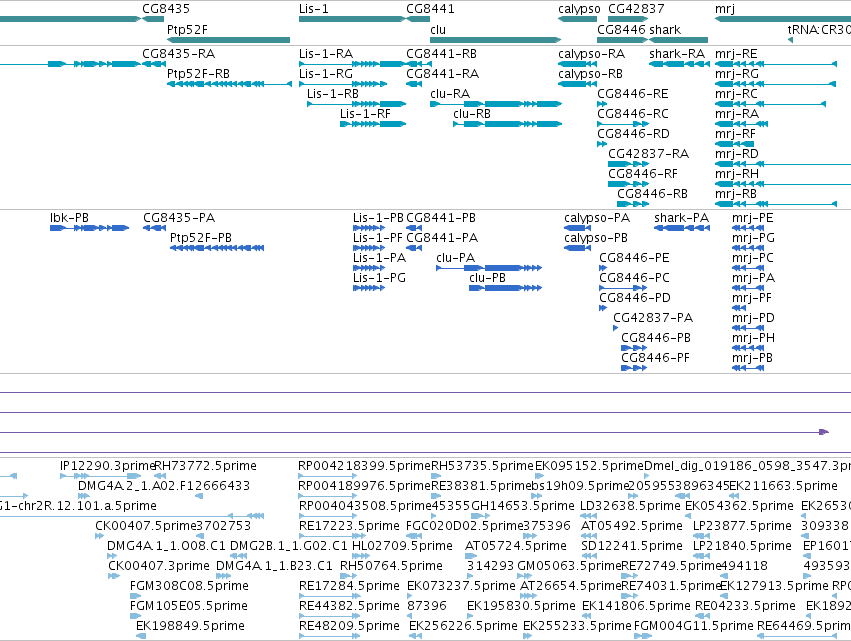The width and height of the screenshot is (851, 641).
Task: Click the purple arrowhead track end
Action: [824, 432]
